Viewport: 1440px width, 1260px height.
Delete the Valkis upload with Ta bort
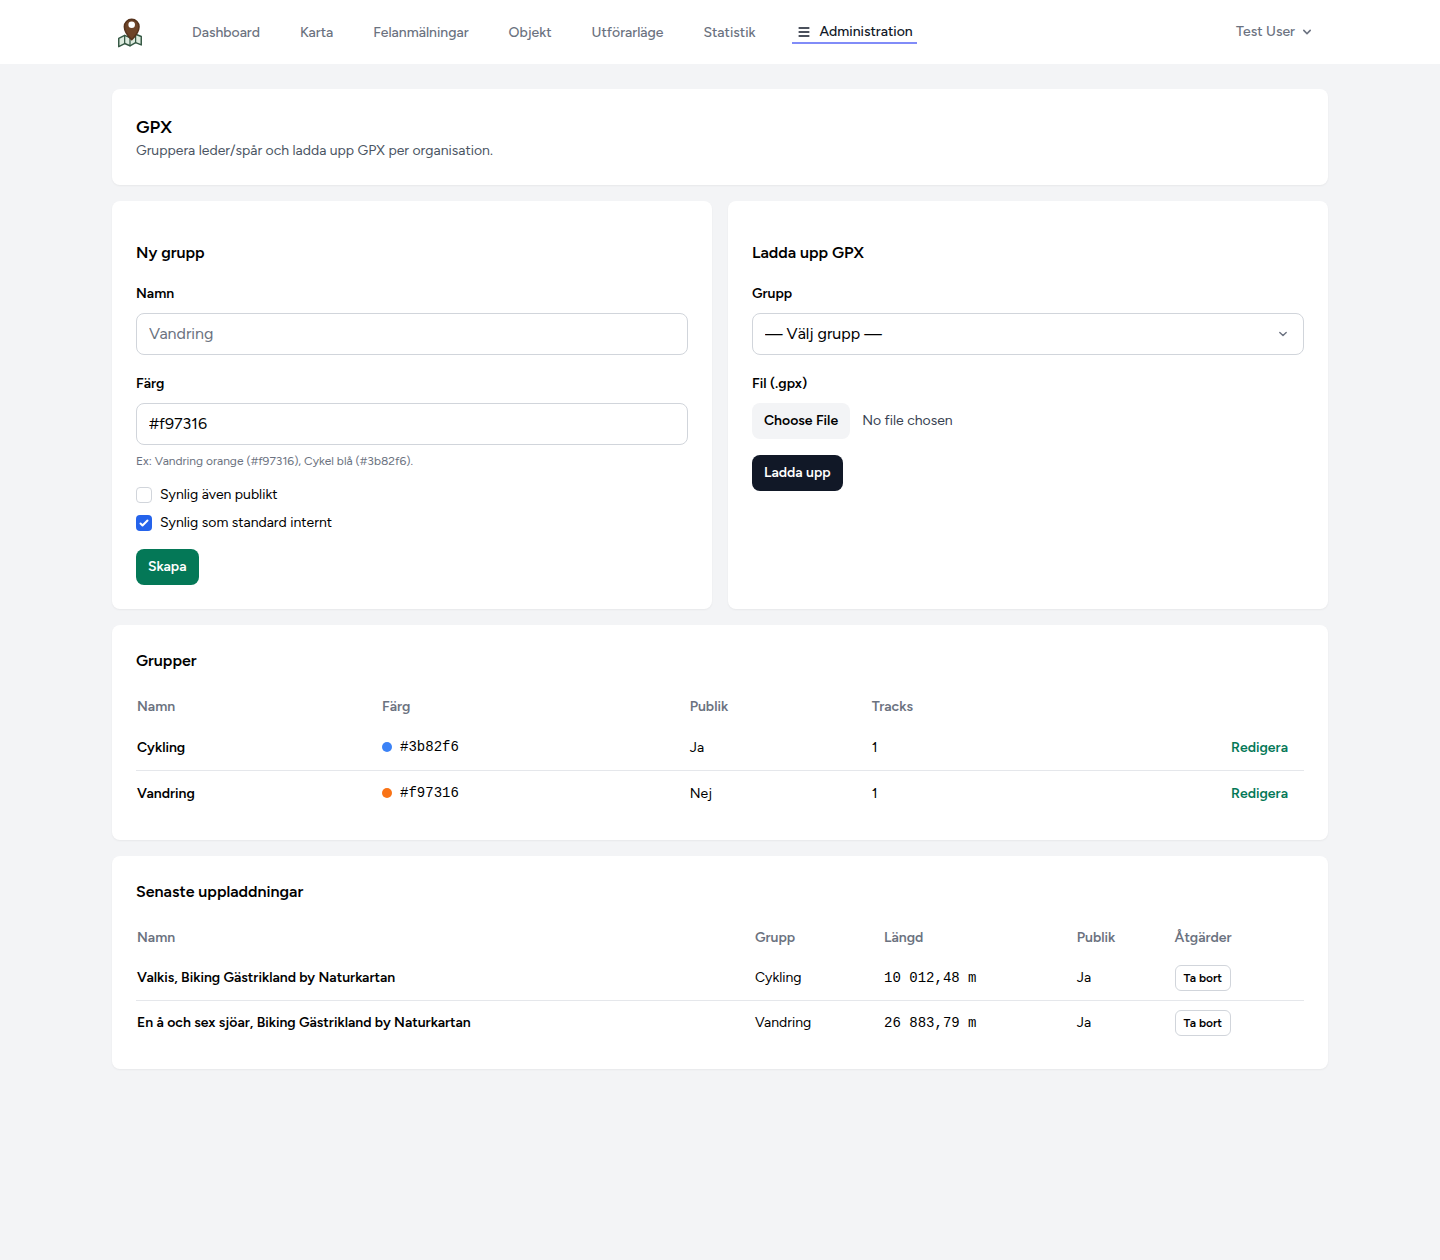[1202, 978]
